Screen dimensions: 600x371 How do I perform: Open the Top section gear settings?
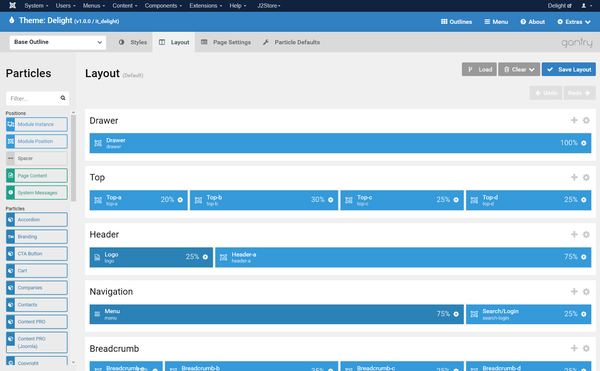click(586, 177)
